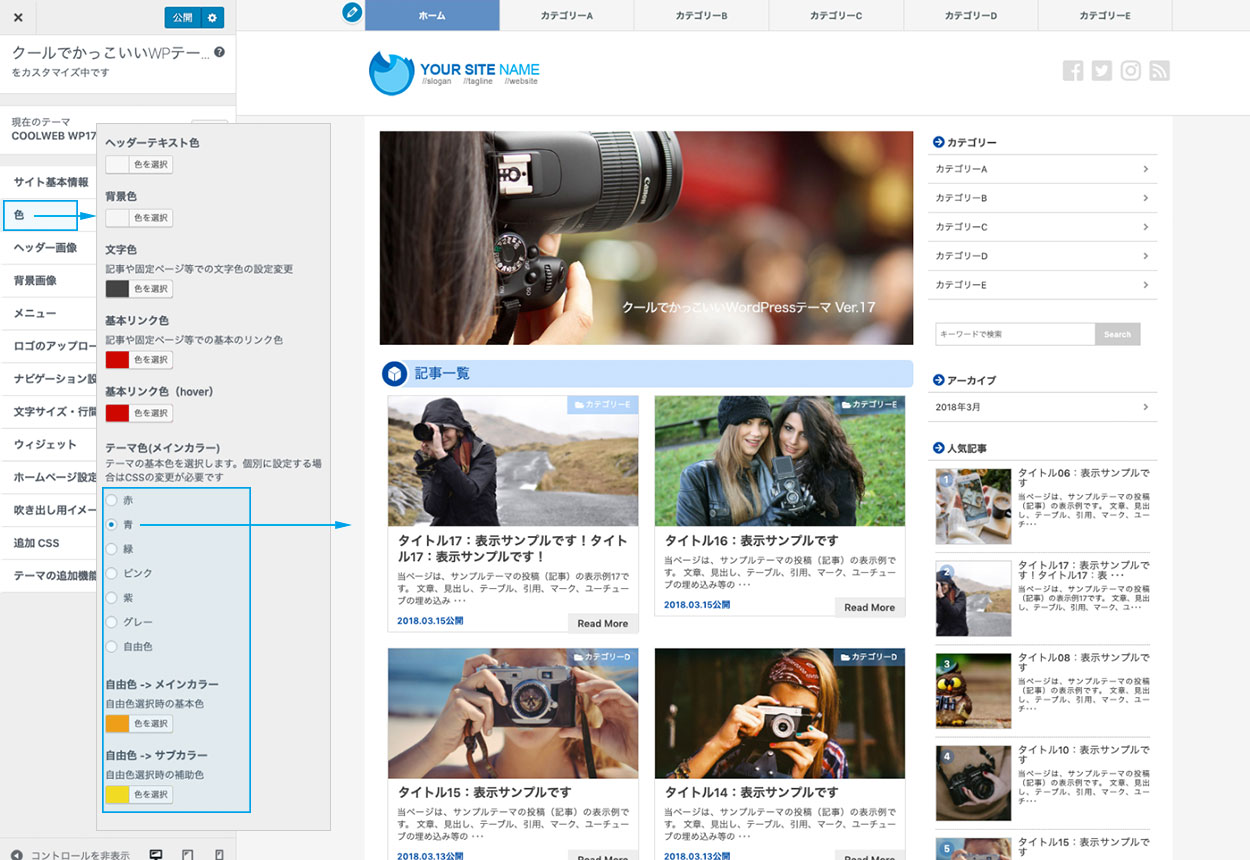Expand sidebar カテゴリーC chevron
Screen dimensions: 1250x860
click(1145, 227)
